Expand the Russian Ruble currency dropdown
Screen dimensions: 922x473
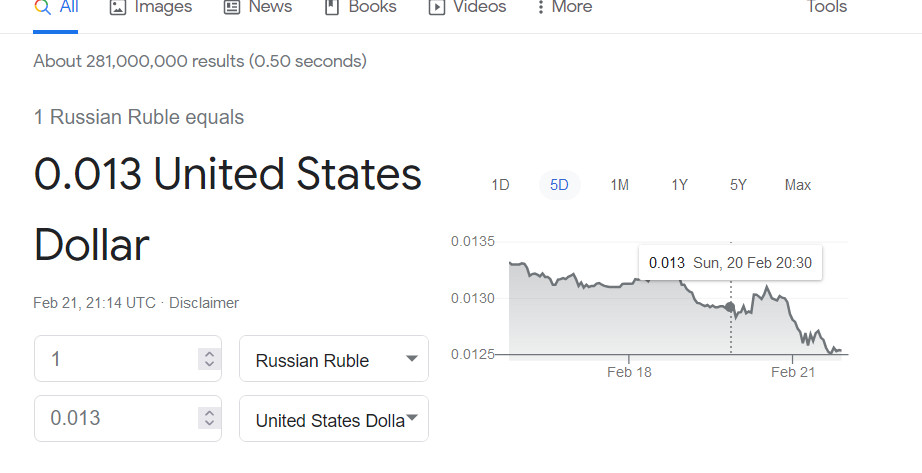pos(411,359)
